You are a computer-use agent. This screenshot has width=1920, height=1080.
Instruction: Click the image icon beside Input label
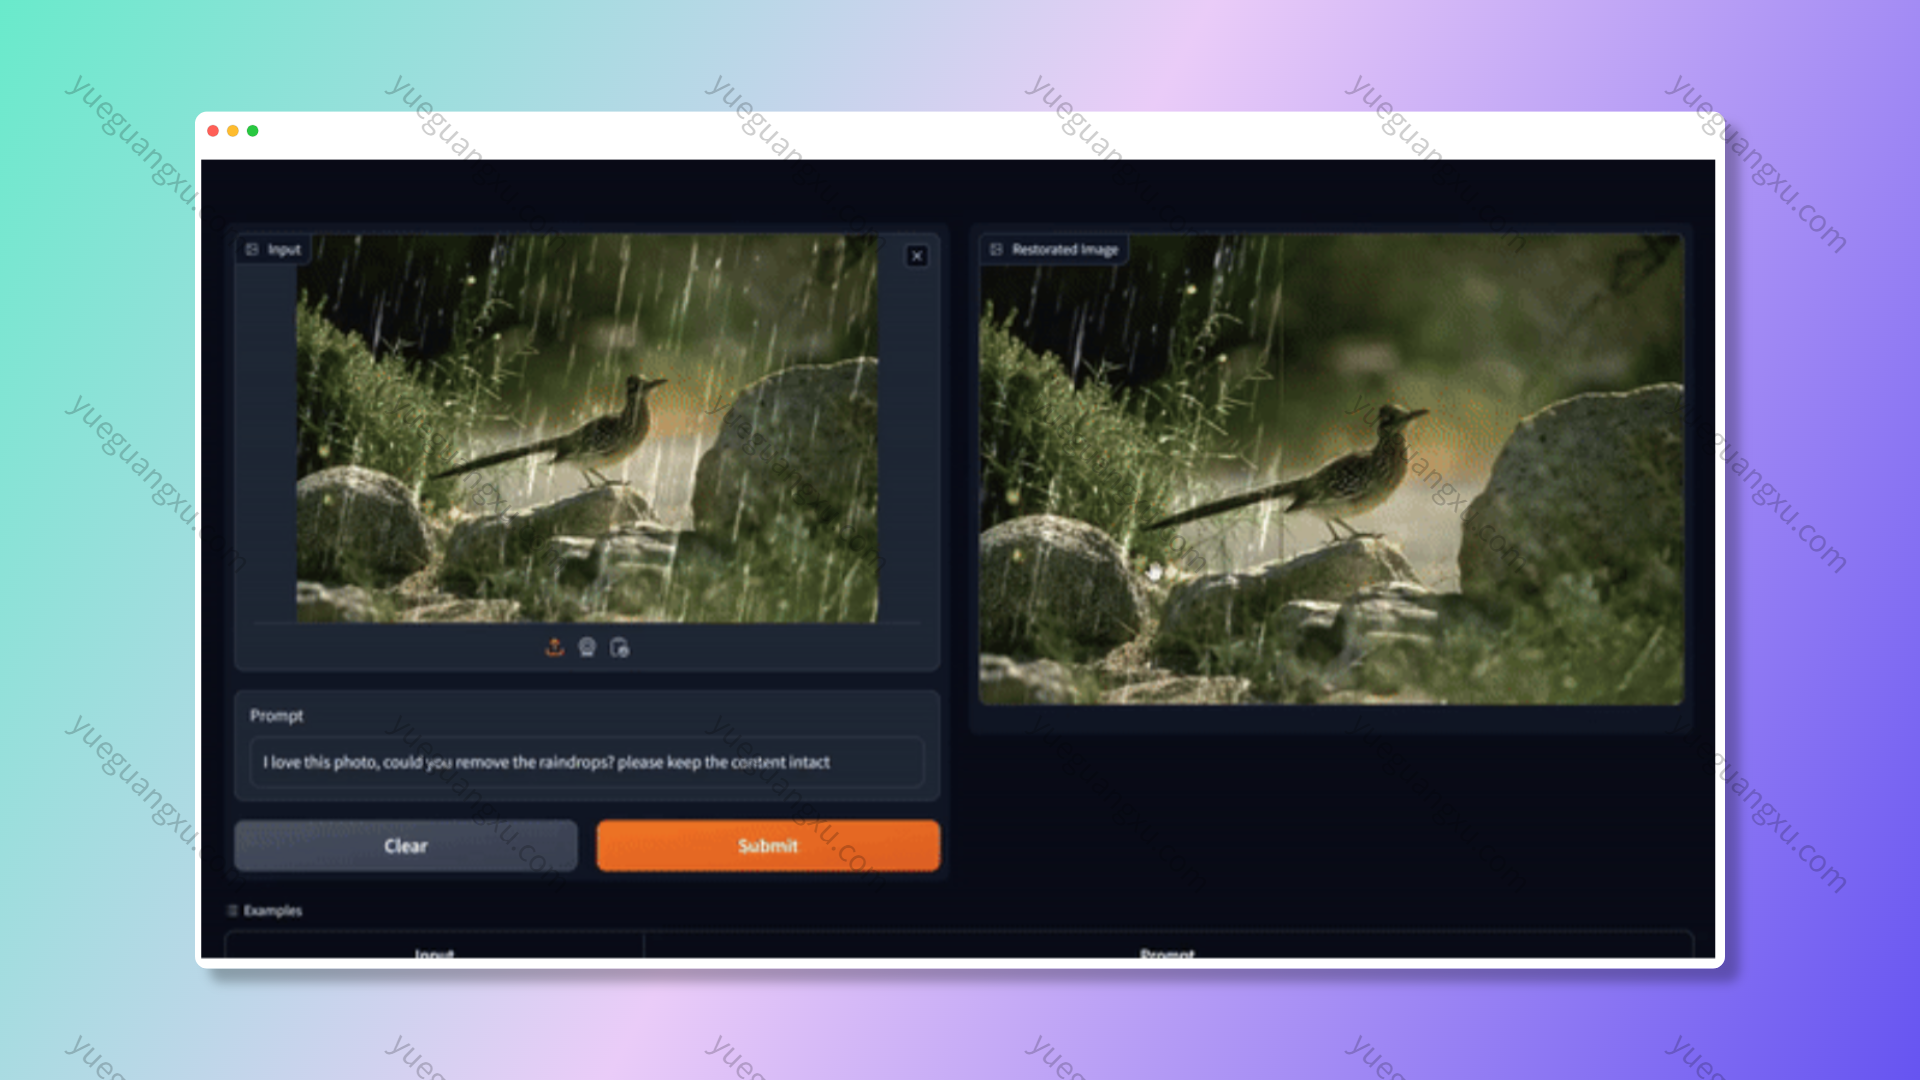click(252, 249)
